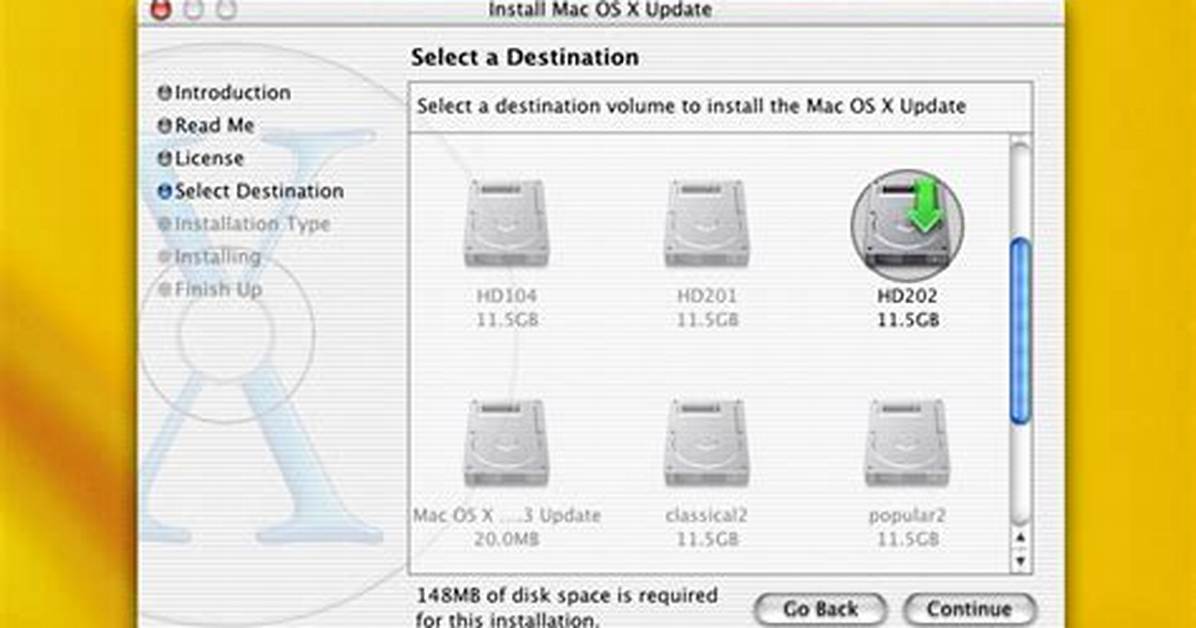The image size is (1196, 628).
Task: Click the HD202 volume name label
Action: (907, 296)
